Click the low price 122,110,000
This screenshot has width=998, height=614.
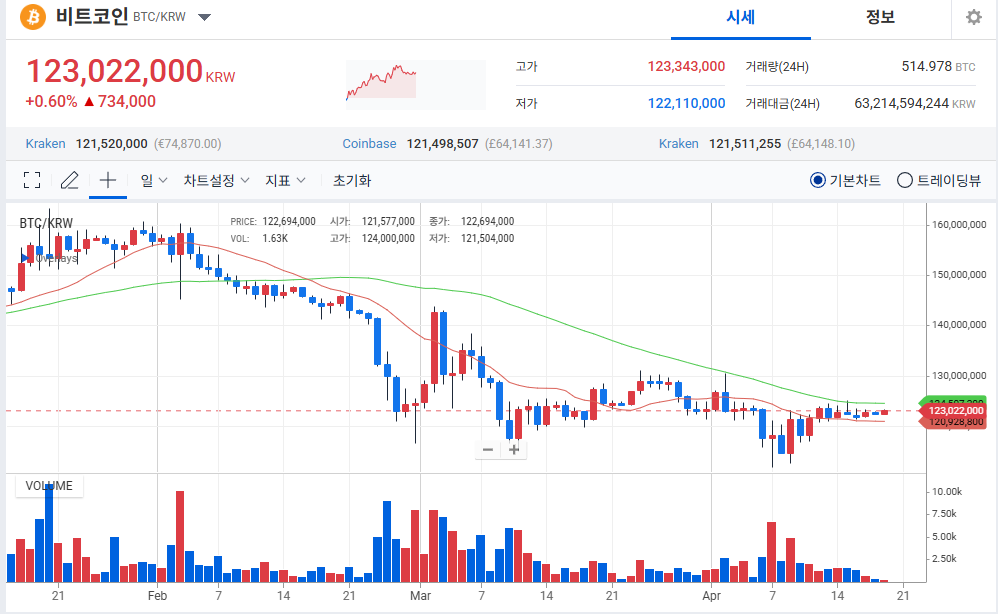686,103
